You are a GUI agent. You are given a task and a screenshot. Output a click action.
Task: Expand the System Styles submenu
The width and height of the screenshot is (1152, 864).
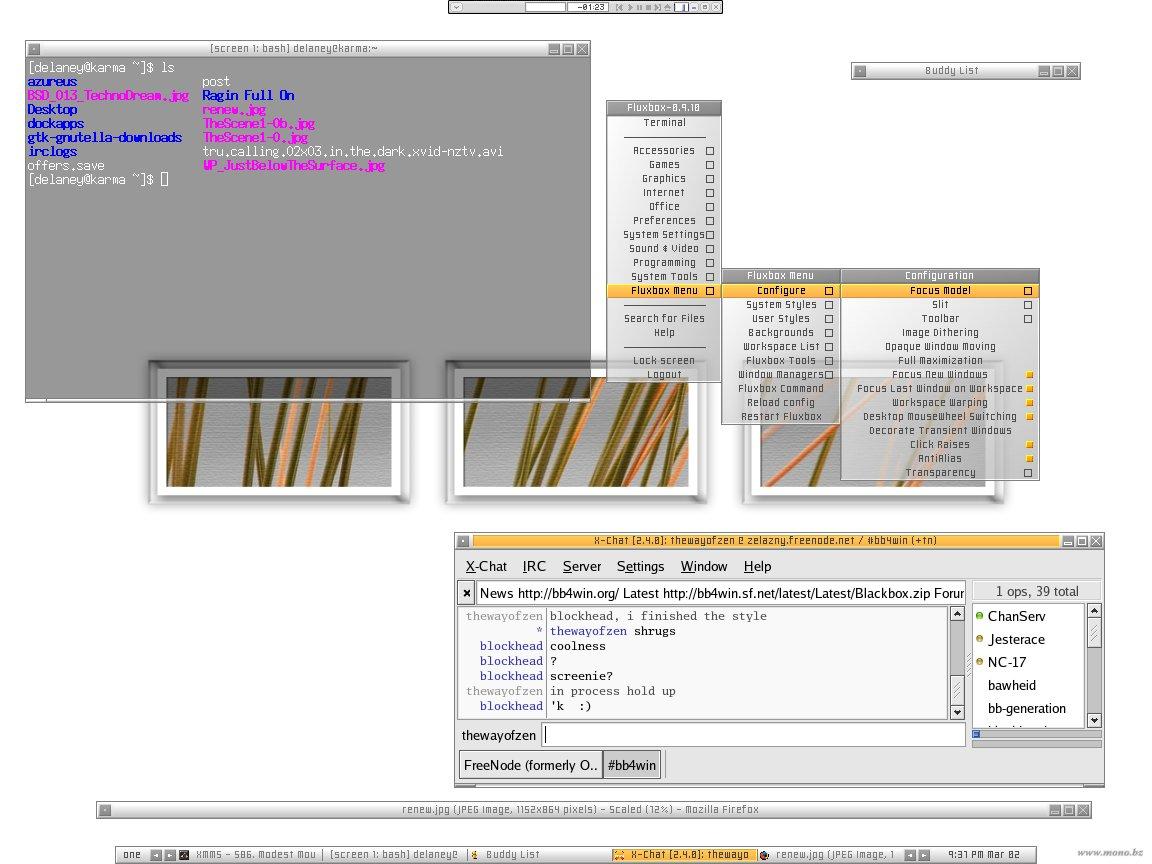click(x=781, y=305)
